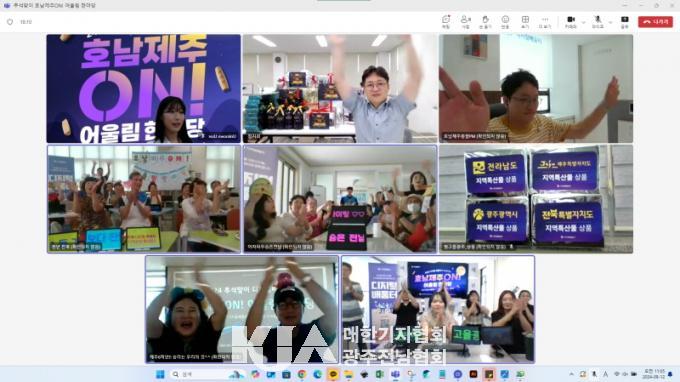The image size is (680, 382).
Task: Click the shield icon near timer
Action: click(10, 22)
